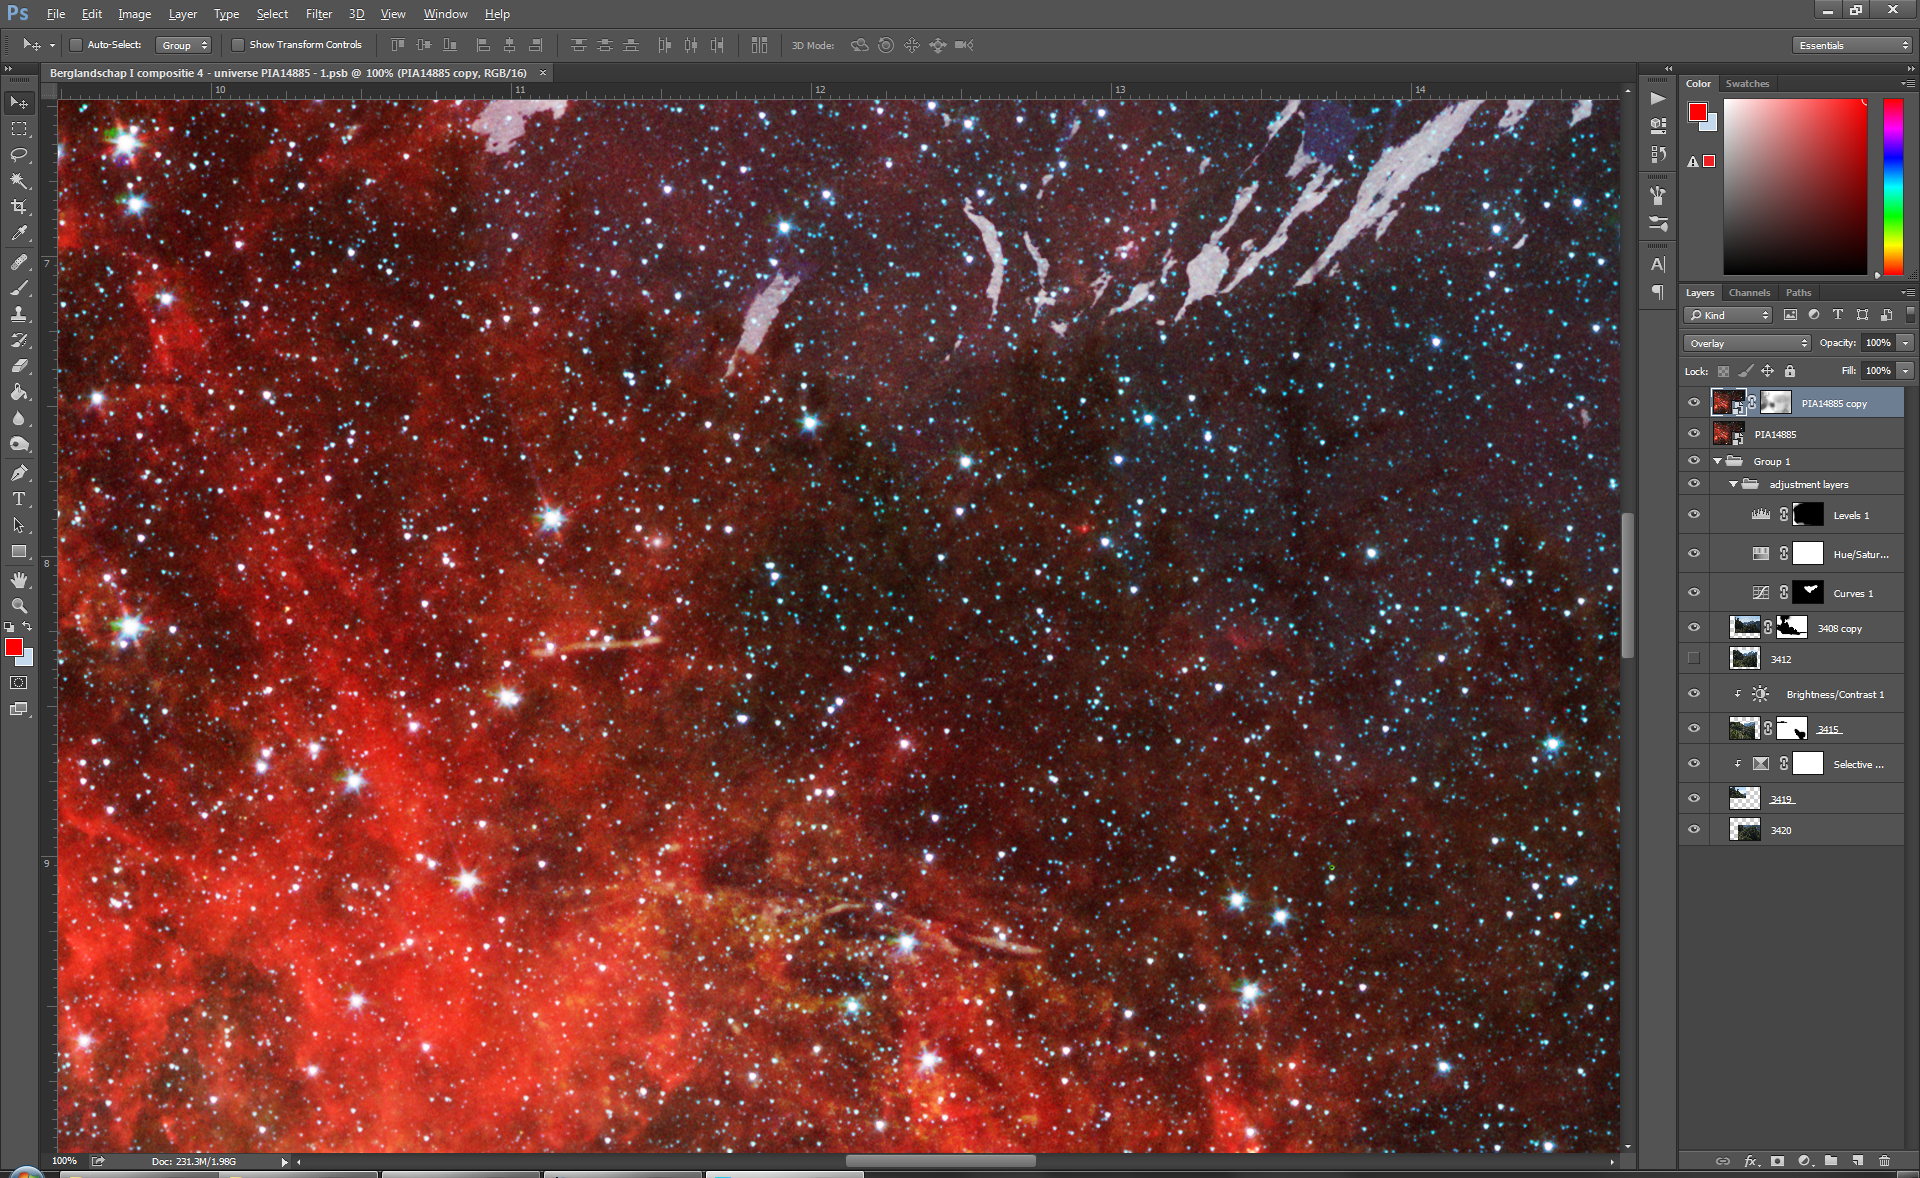Screen dimensions: 1920x1178
Task: Select the Zoom tool
Action: click(x=19, y=606)
